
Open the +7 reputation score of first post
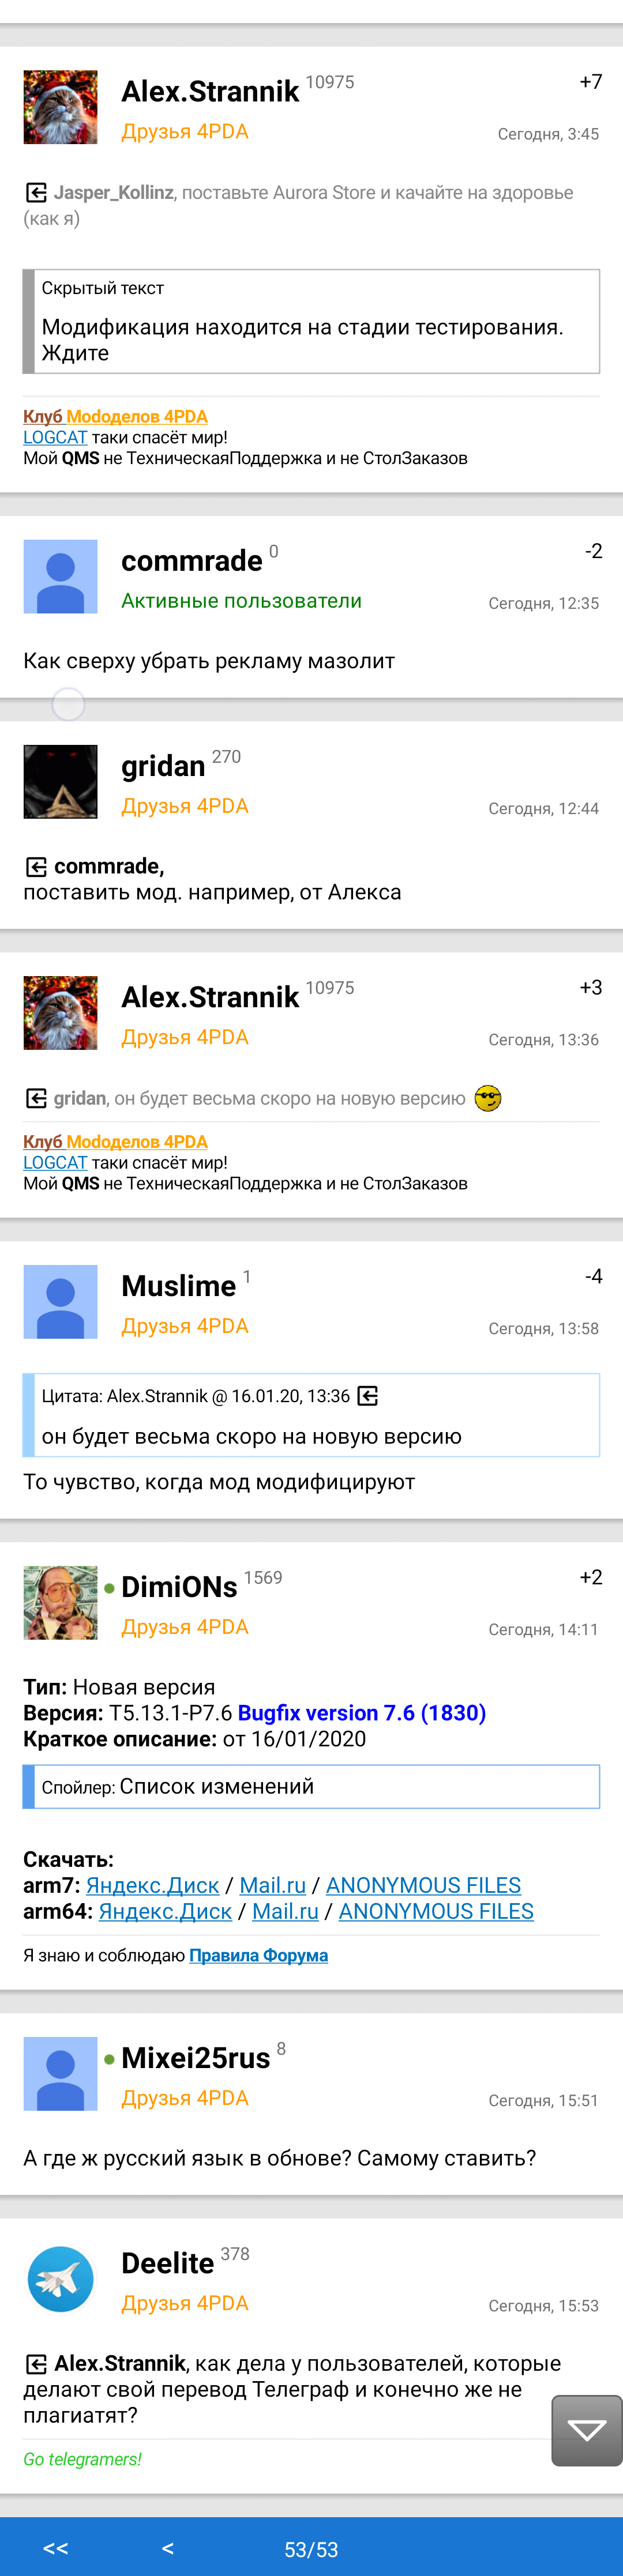(591, 82)
